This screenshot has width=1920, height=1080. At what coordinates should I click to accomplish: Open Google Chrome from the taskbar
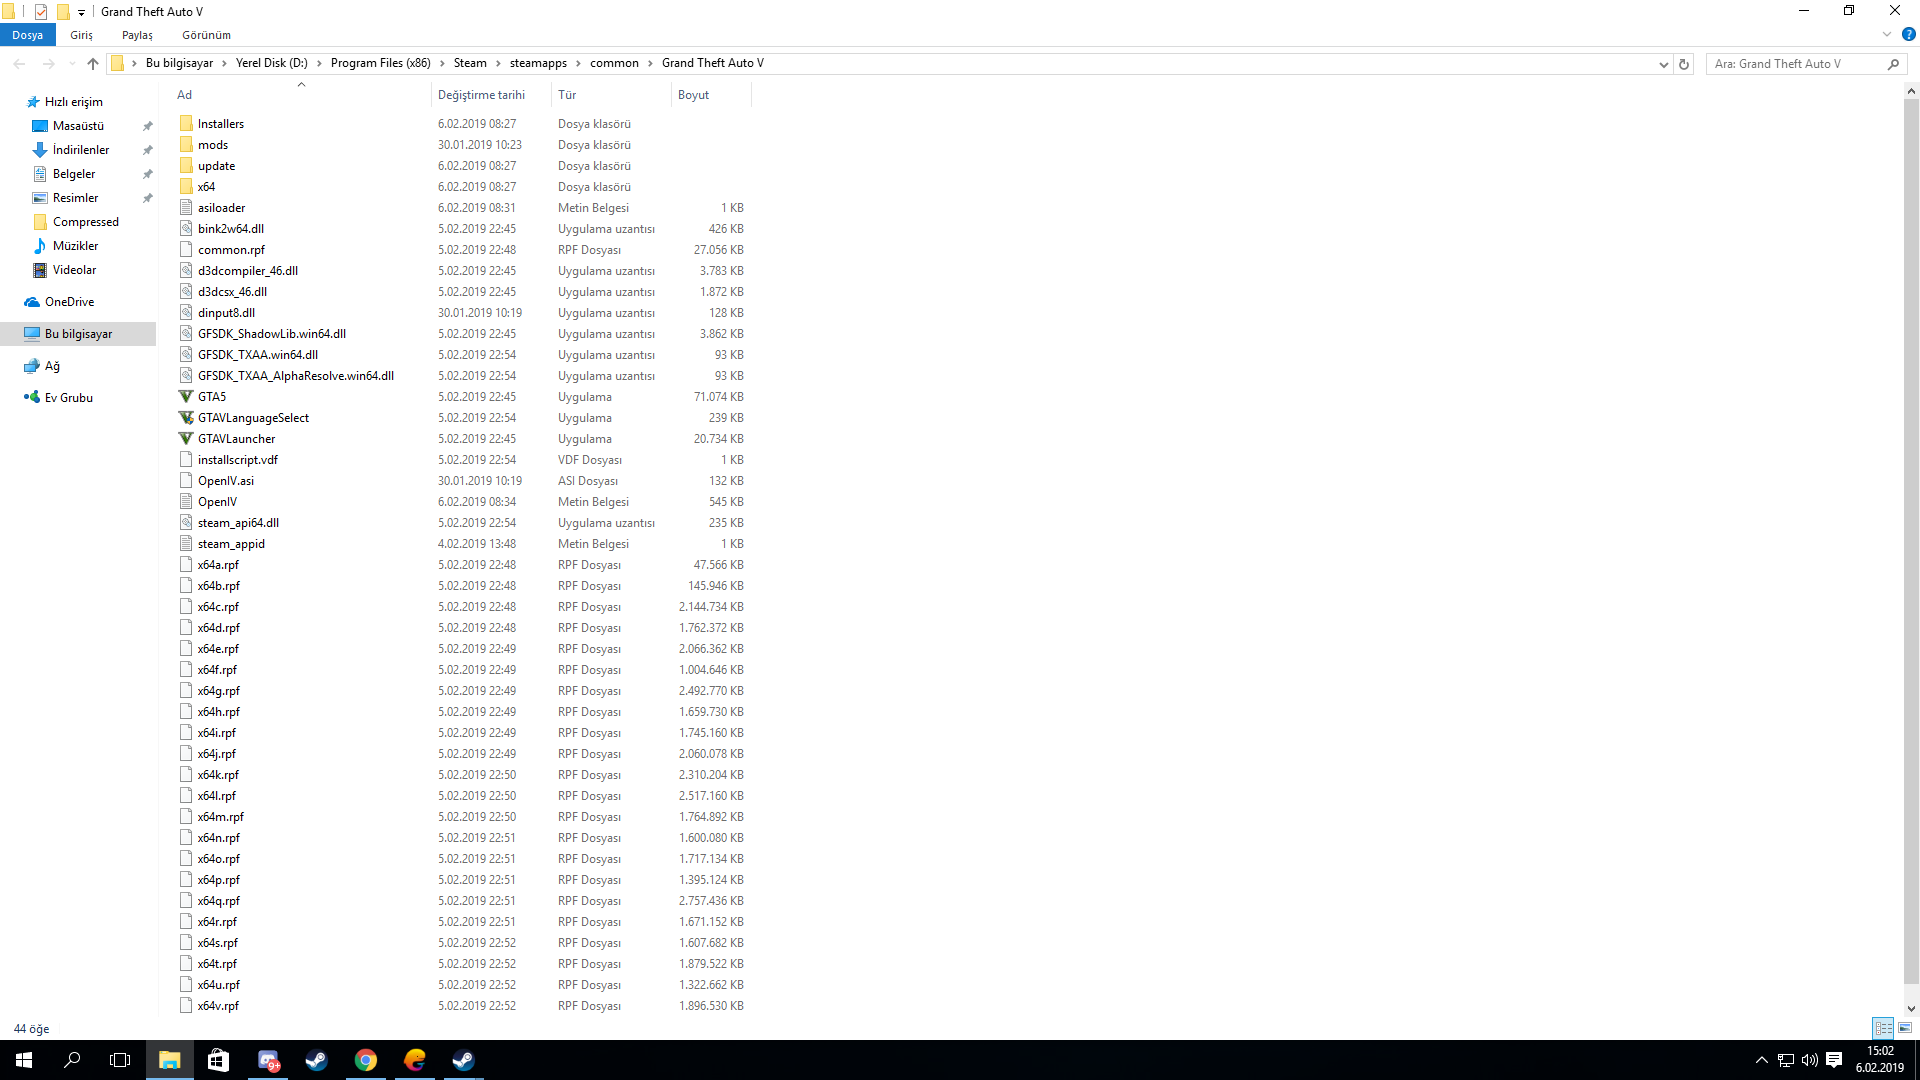365,1060
